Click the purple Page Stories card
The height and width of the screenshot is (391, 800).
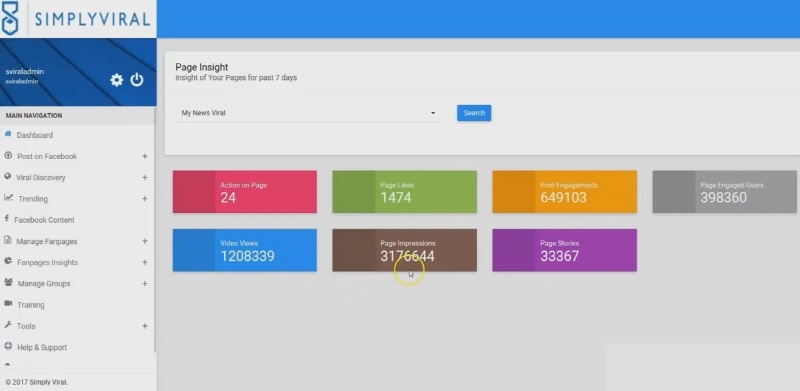pos(565,250)
